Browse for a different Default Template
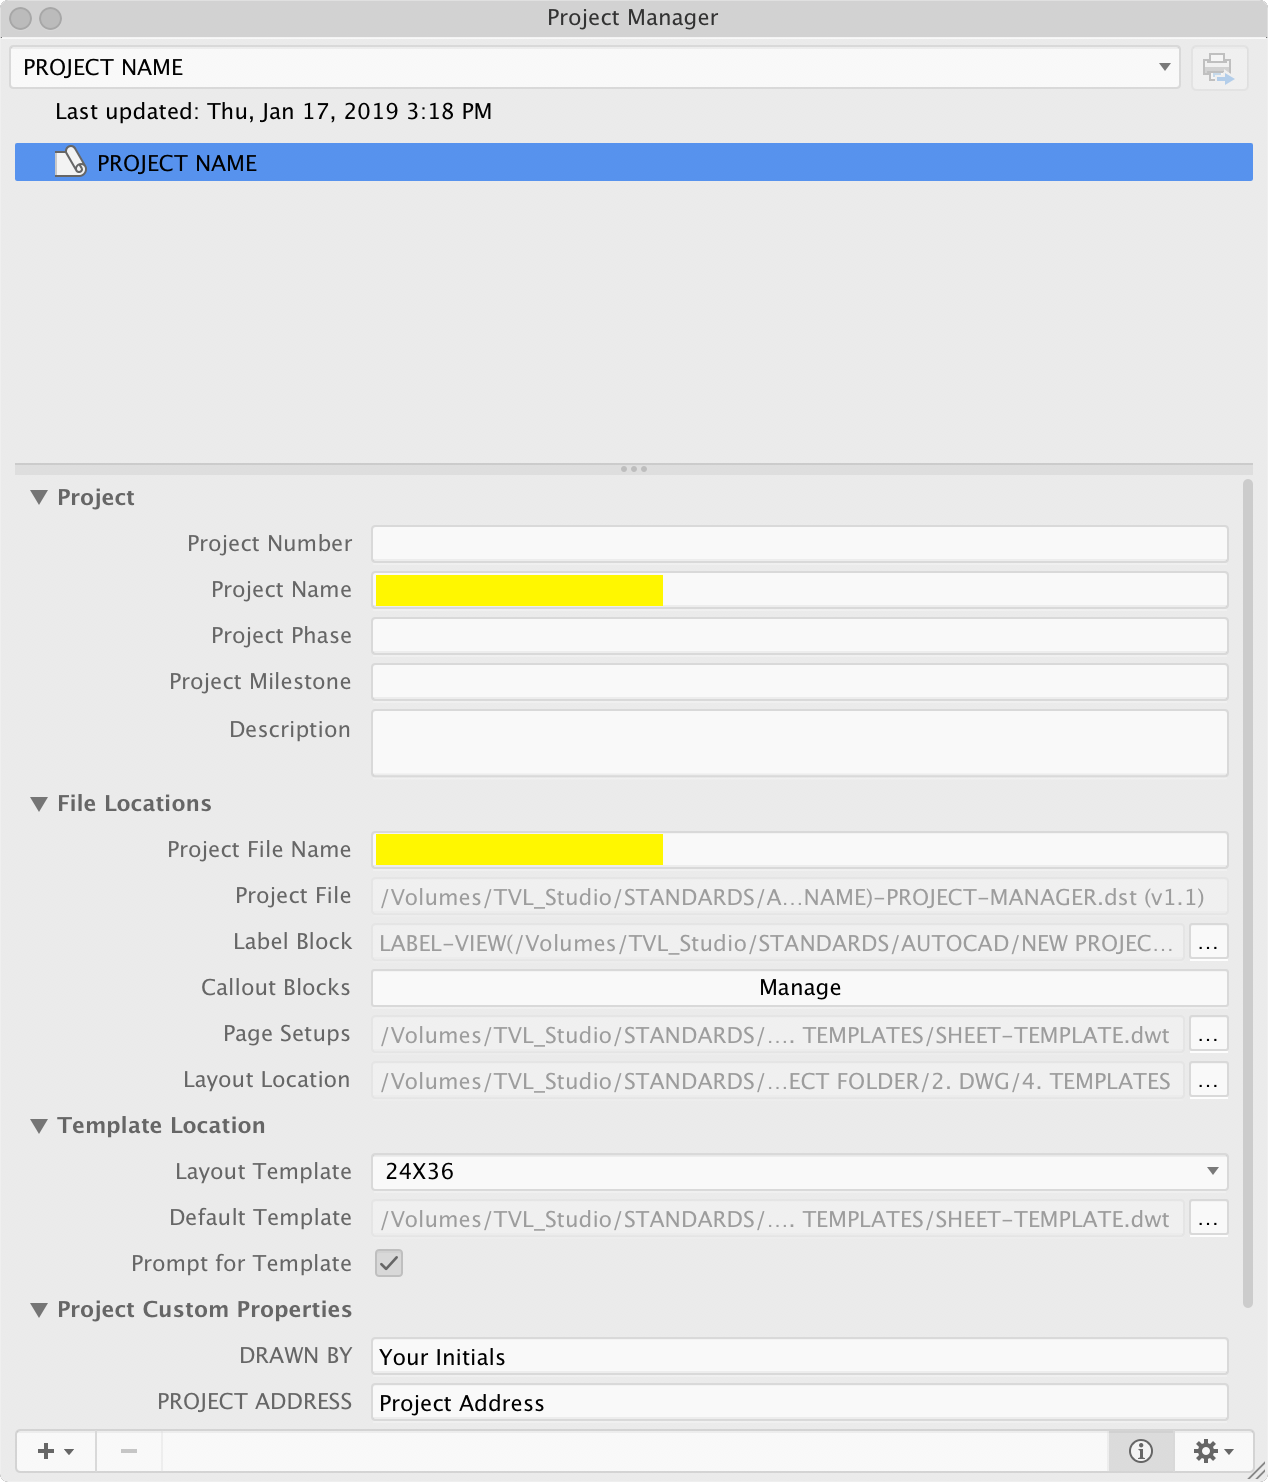The image size is (1268, 1482). click(1208, 1218)
